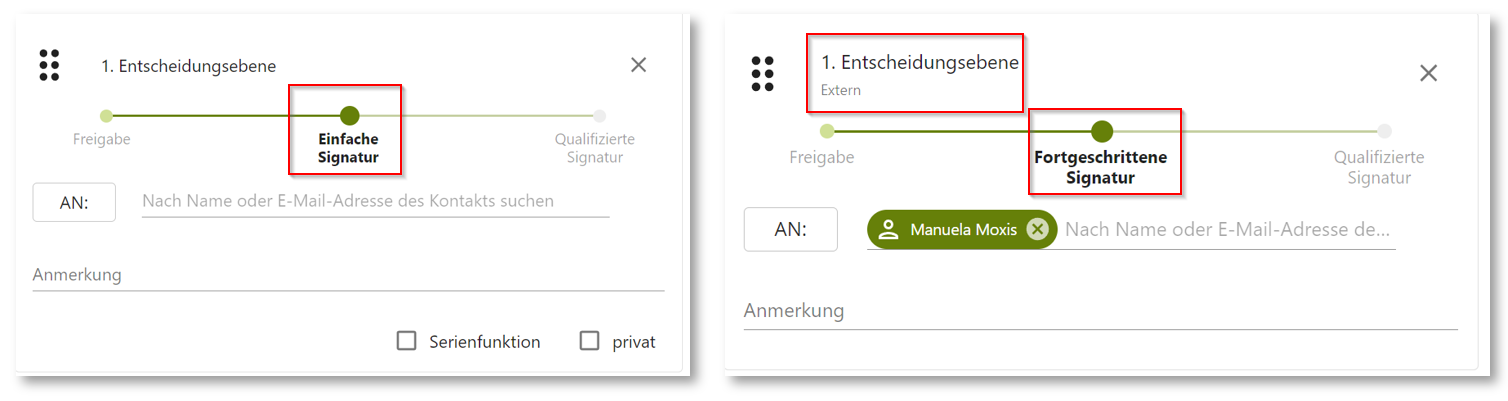The width and height of the screenshot is (1508, 401).
Task: Click the contact search field beside Manuela Moxis
Action: tap(1227, 230)
